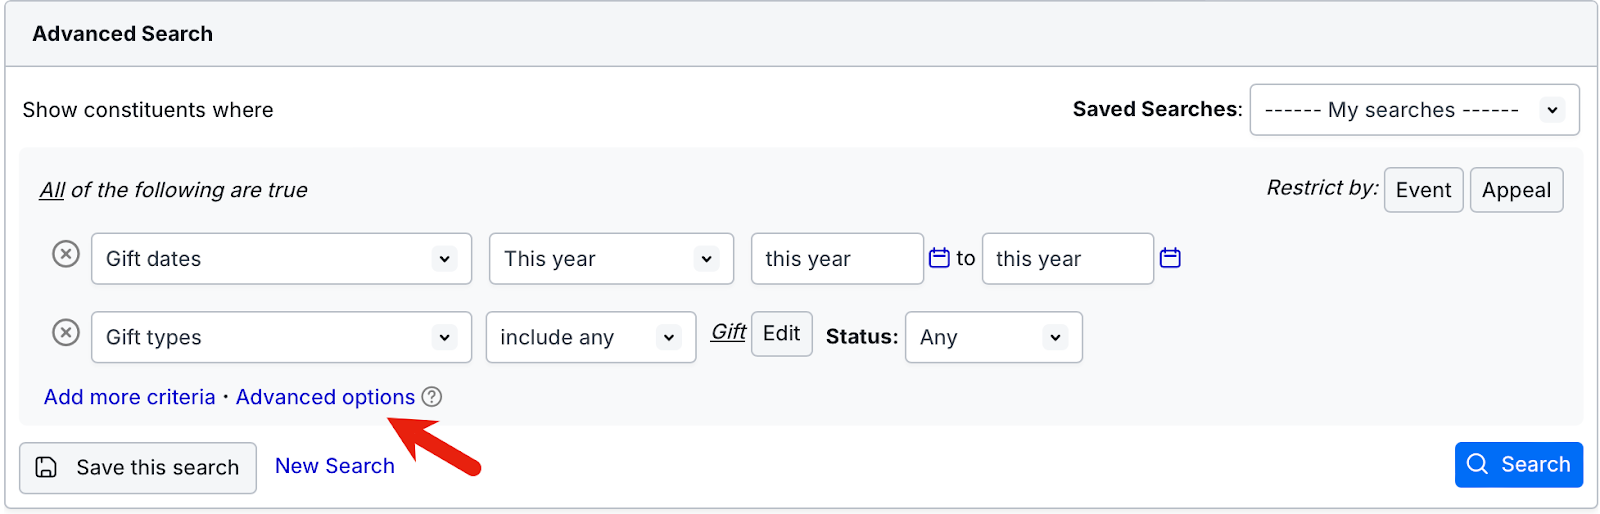Restrict search by Event
Screen dimensions: 1600x514
pyautogui.click(x=1423, y=190)
